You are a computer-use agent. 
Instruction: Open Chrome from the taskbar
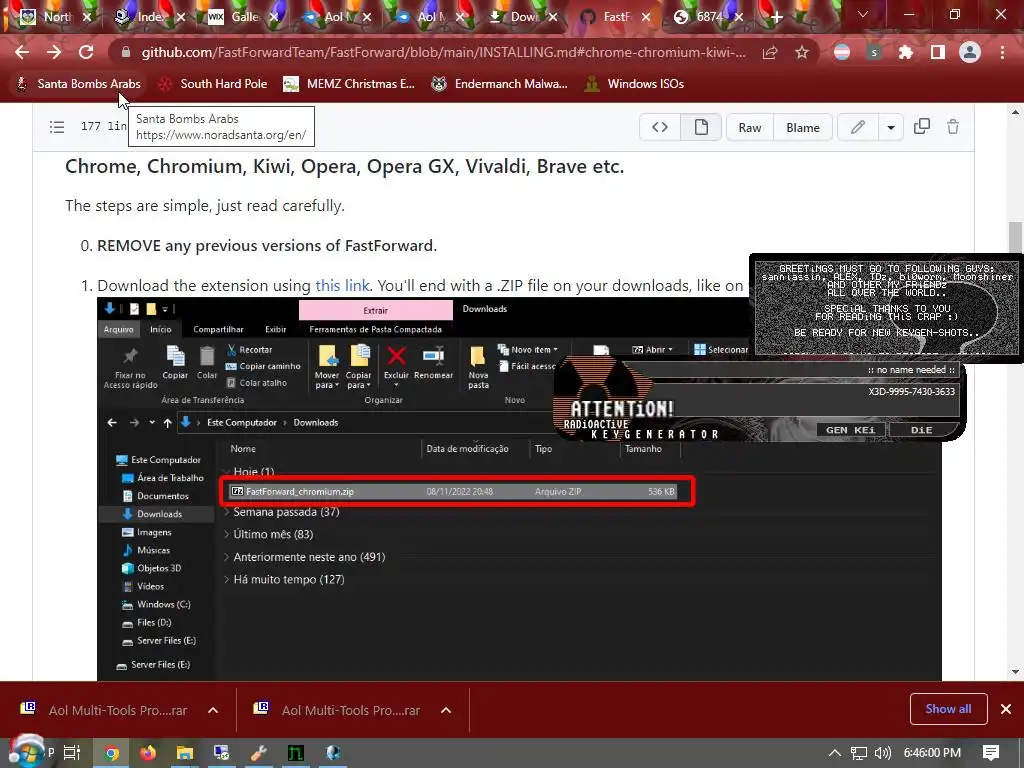click(x=112, y=753)
